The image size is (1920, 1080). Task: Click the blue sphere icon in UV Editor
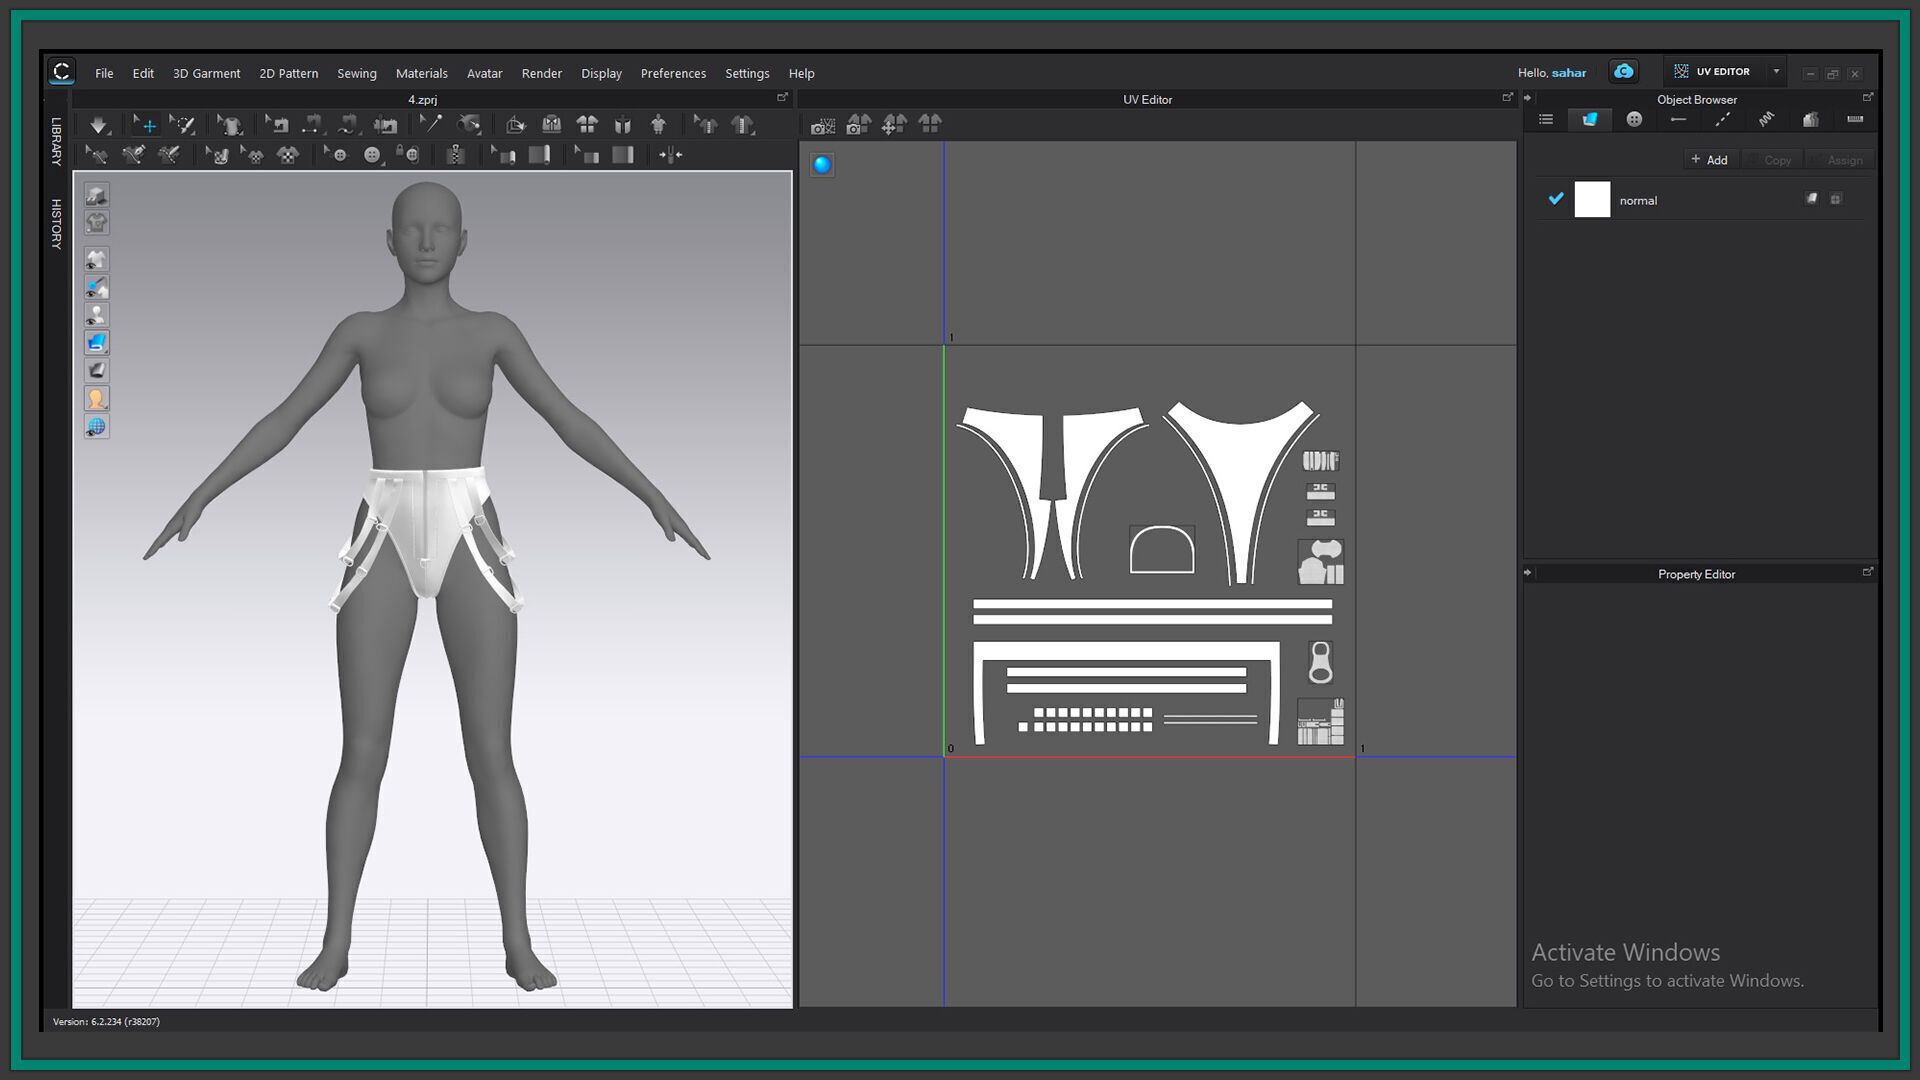pos(822,165)
